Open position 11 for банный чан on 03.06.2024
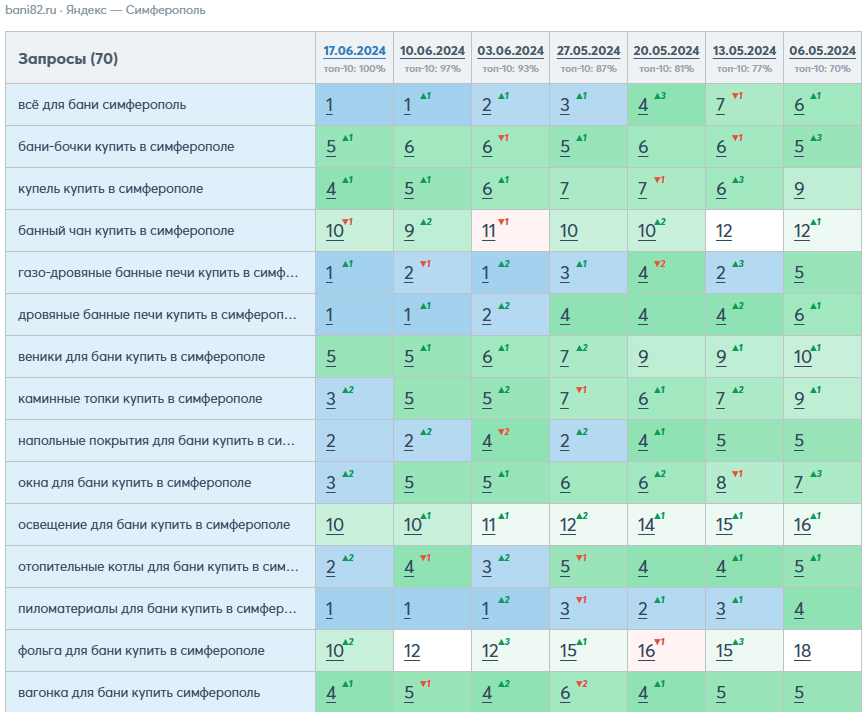This screenshot has width=866, height=712. pos(488,231)
